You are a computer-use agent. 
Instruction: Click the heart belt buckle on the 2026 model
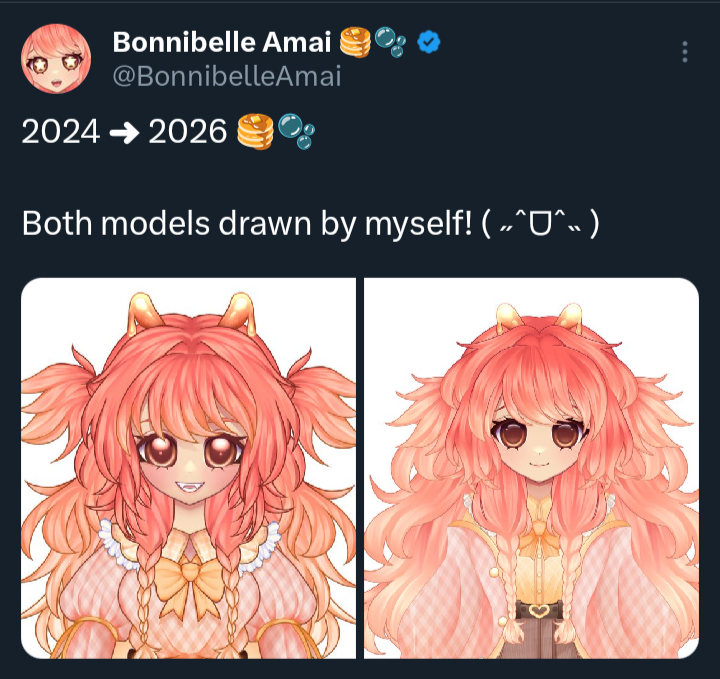[x=536, y=611]
